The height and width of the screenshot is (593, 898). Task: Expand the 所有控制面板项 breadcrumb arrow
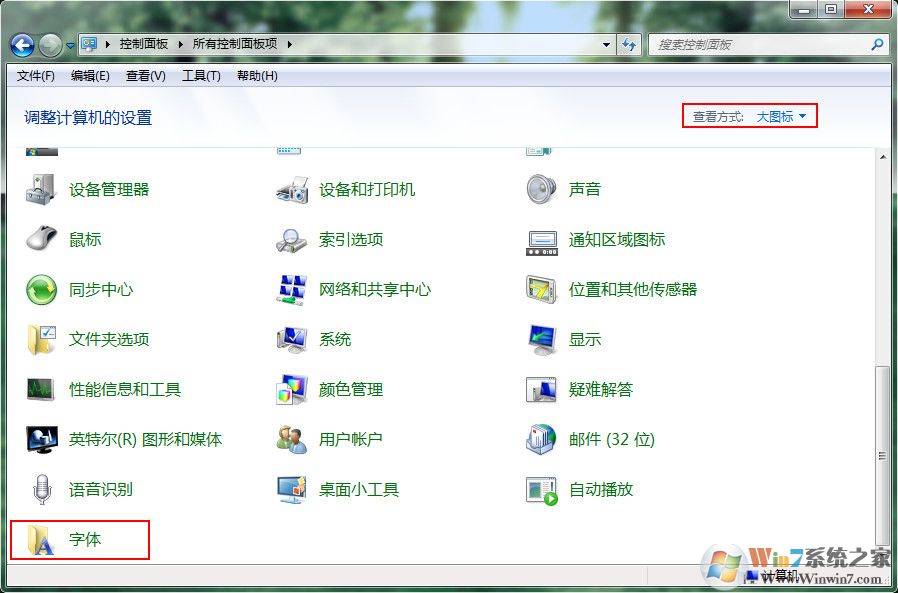point(290,44)
